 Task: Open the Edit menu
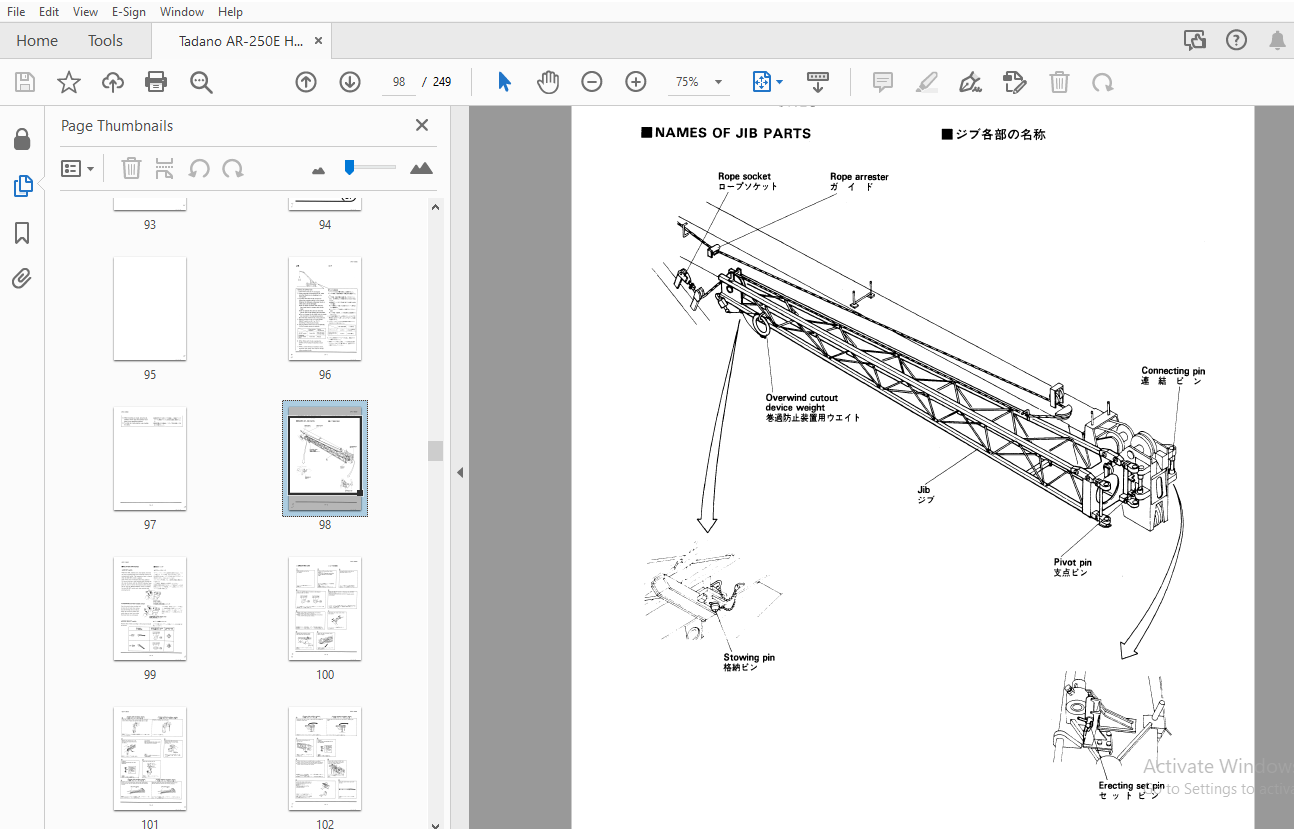pyautogui.click(x=49, y=12)
